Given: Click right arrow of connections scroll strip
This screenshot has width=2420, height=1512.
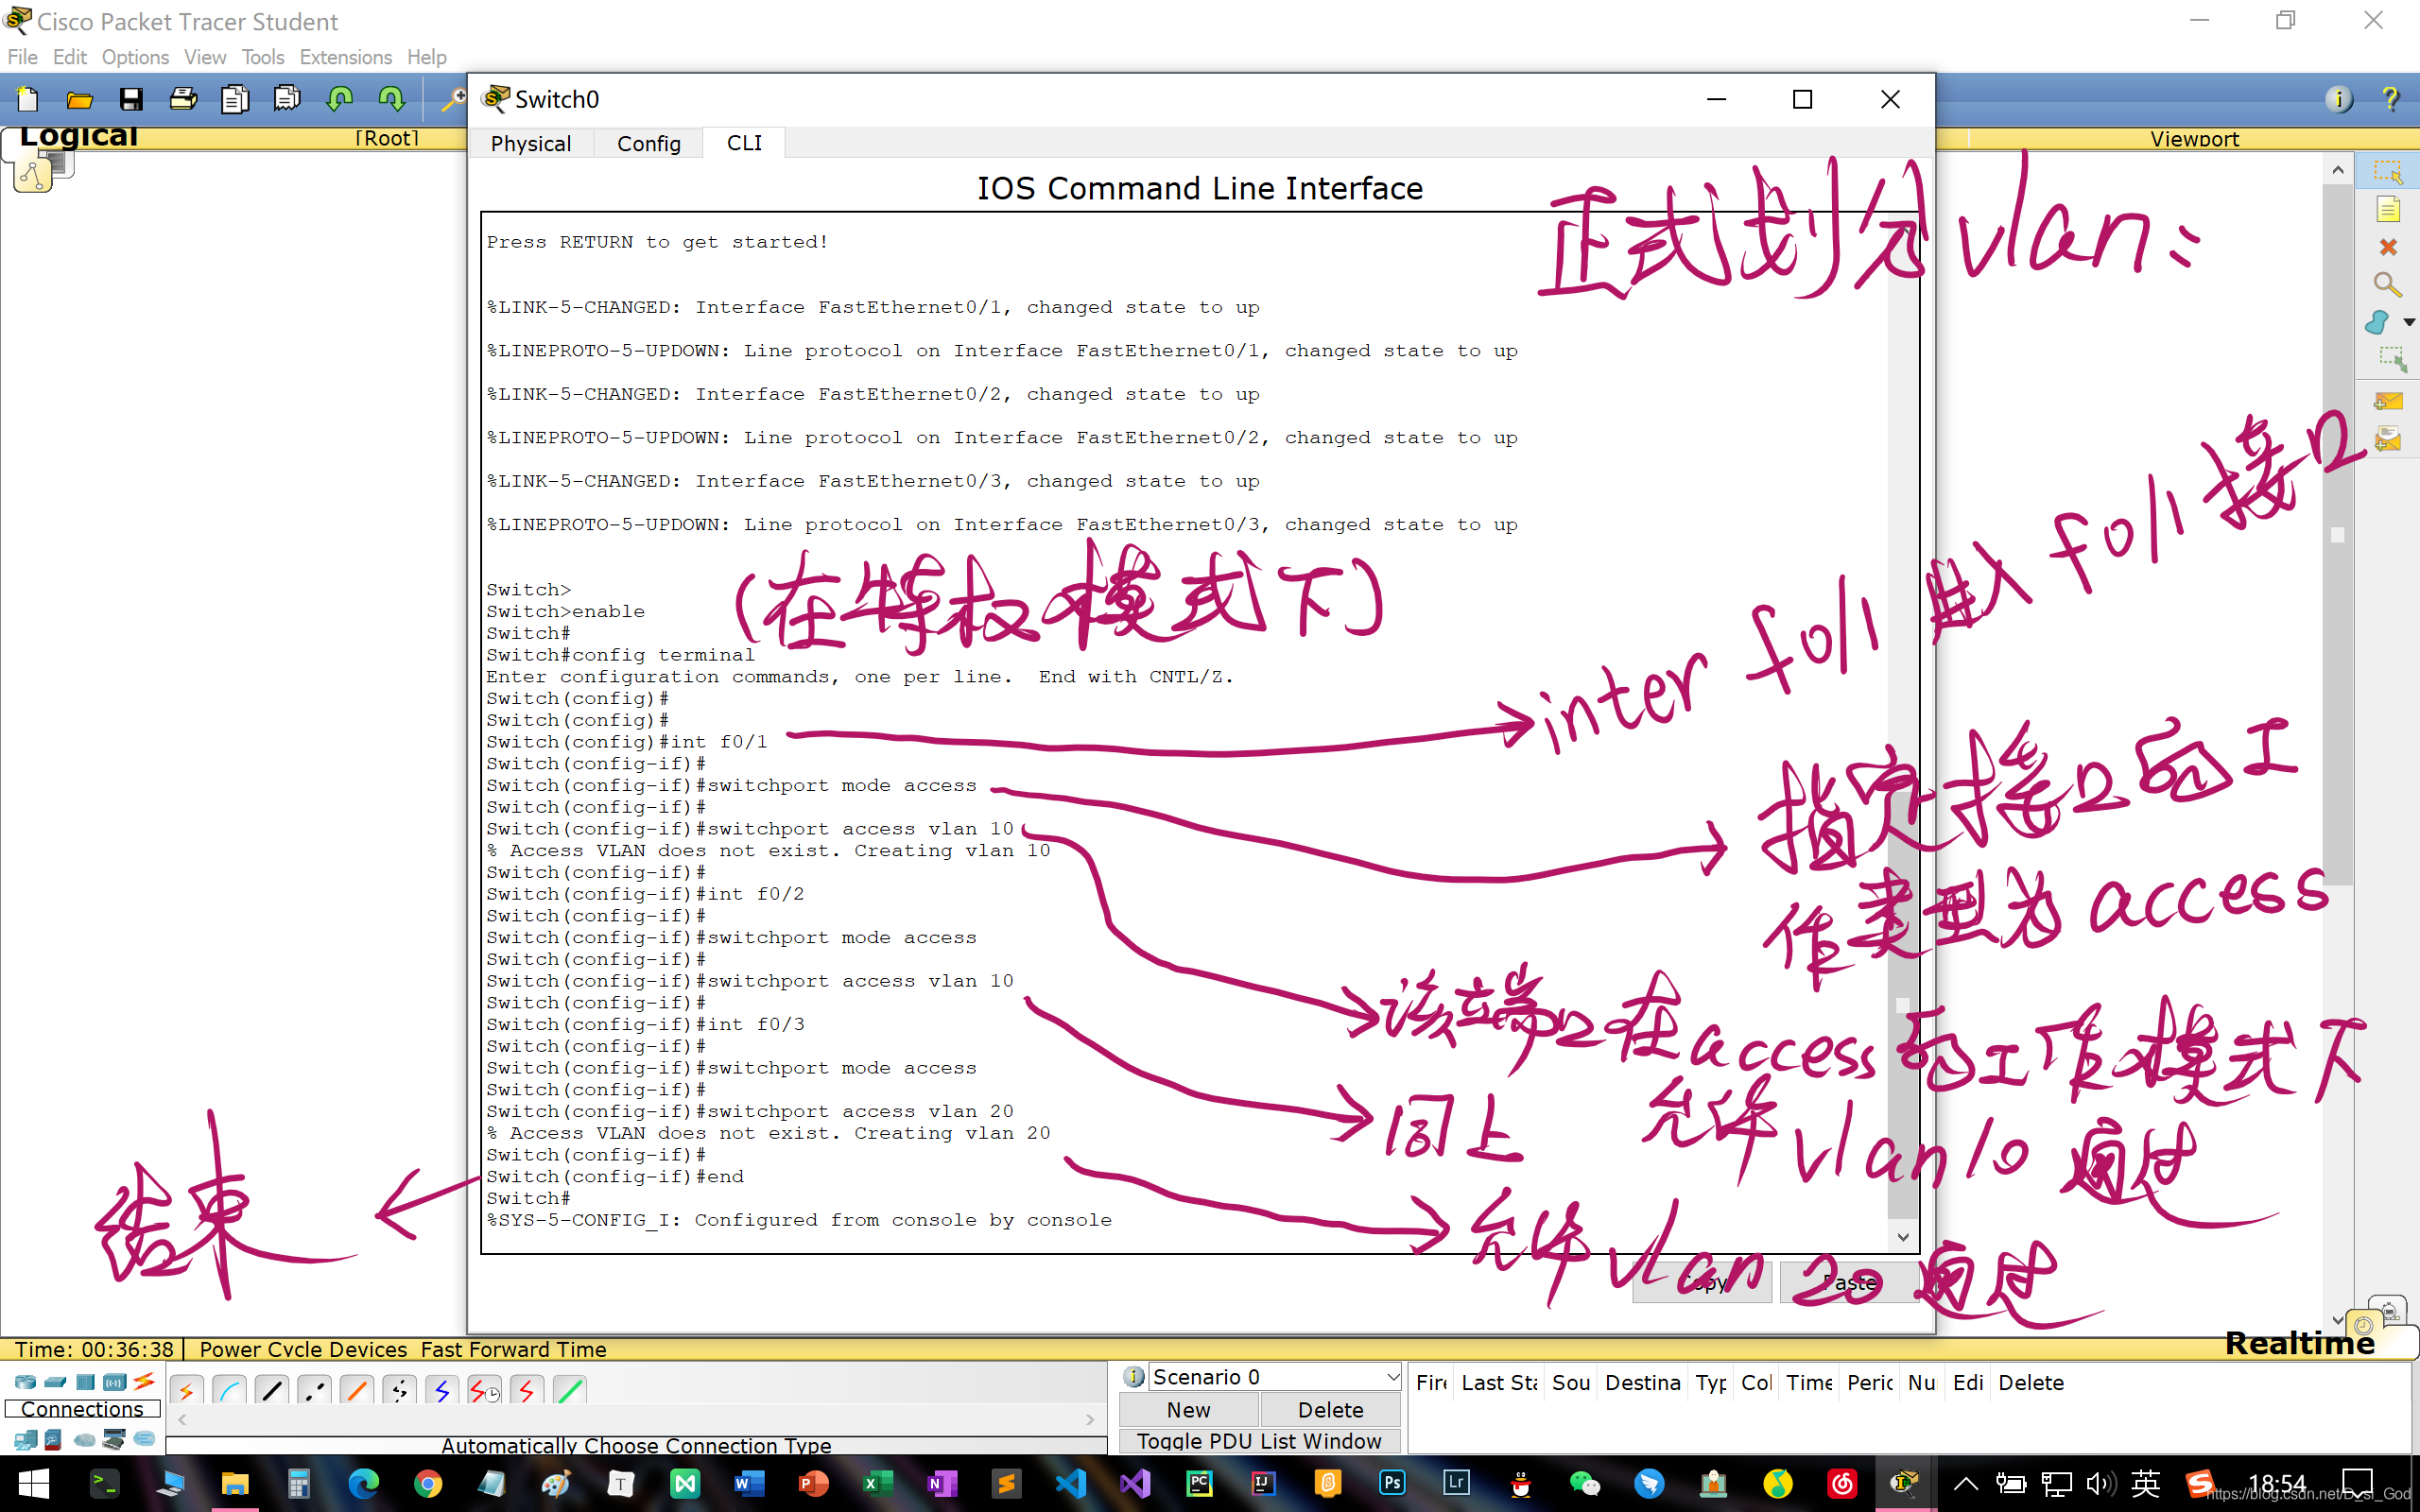Looking at the screenshot, I should 1090,1419.
